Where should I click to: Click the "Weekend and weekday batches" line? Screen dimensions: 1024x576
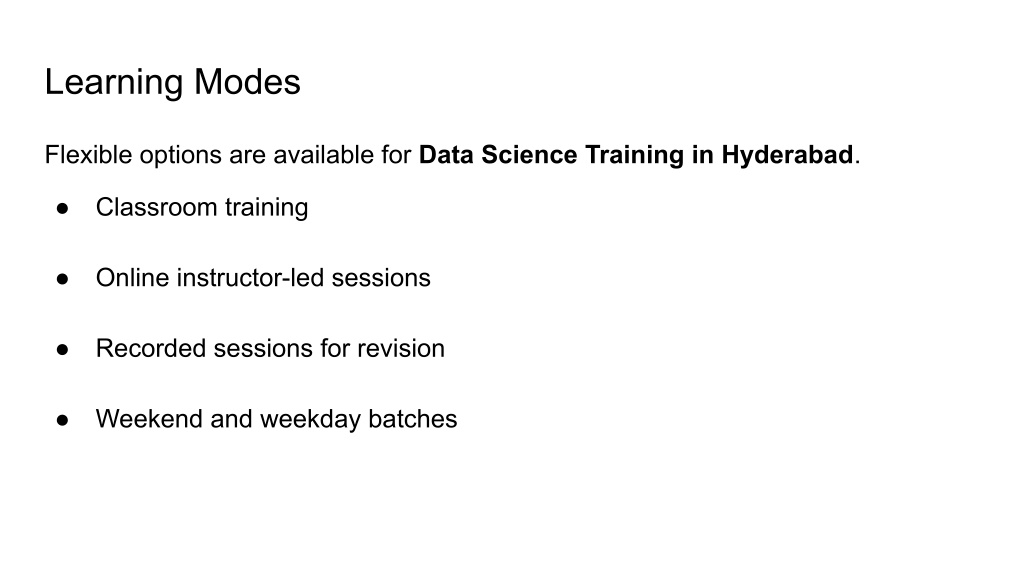click(276, 419)
